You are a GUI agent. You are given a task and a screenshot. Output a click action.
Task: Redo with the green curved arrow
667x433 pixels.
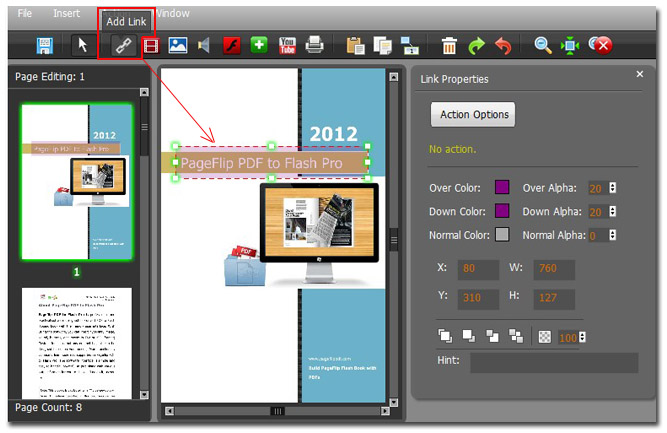476,46
